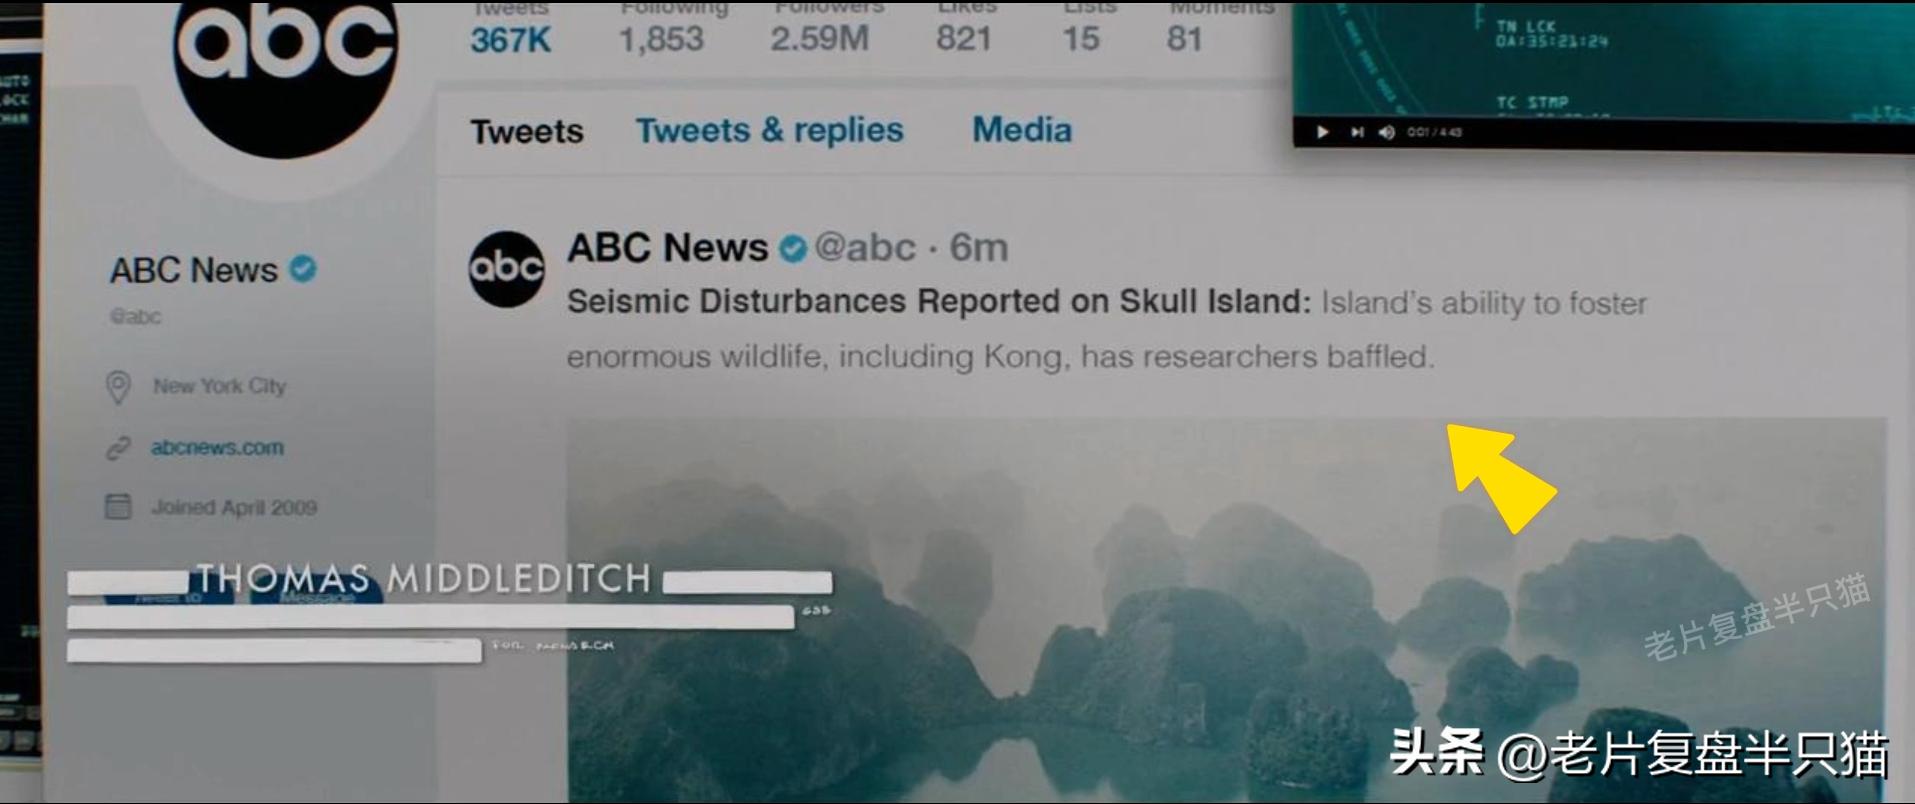Click the Seismic Disturbances tweet headline
This screenshot has height=804, width=1915.
[939, 301]
